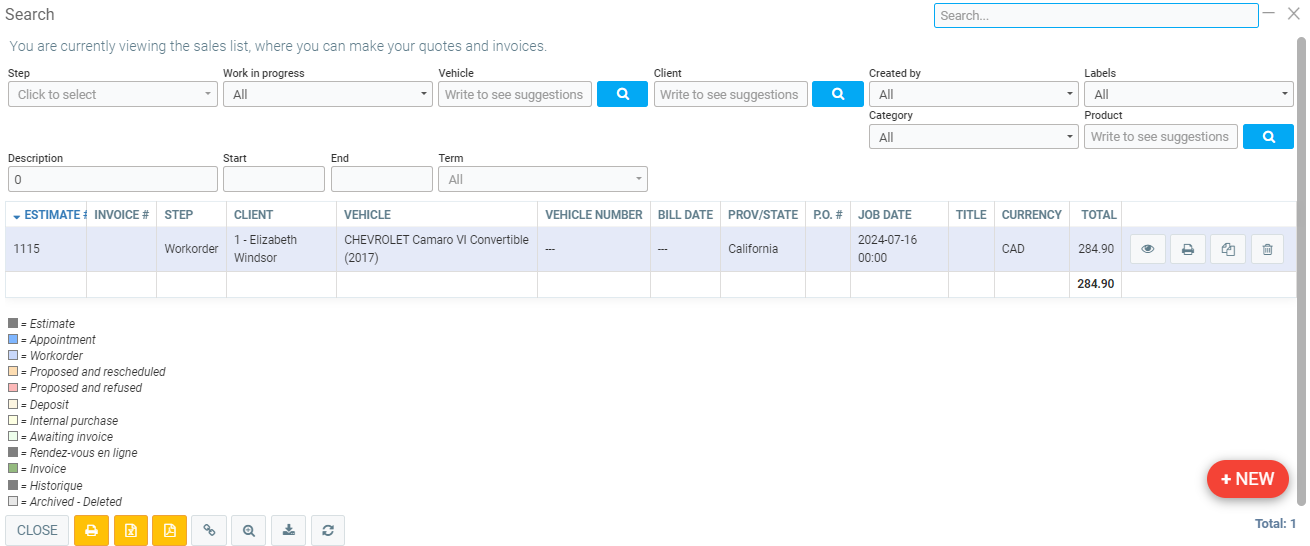Refresh the sales list
The image size is (1310, 546).
328,531
